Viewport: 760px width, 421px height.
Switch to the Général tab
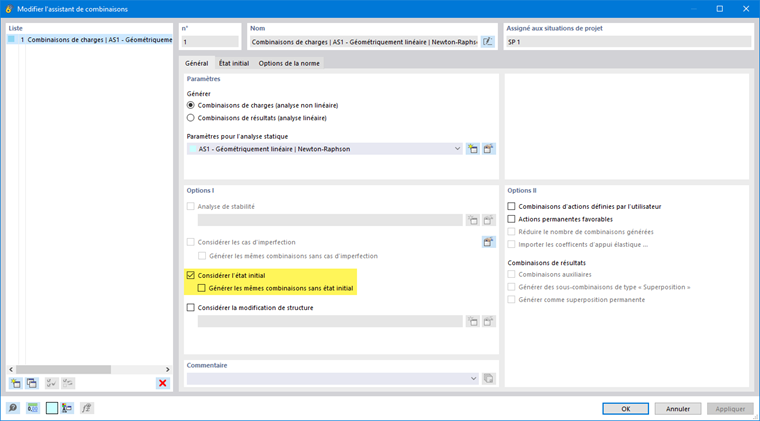click(196, 63)
